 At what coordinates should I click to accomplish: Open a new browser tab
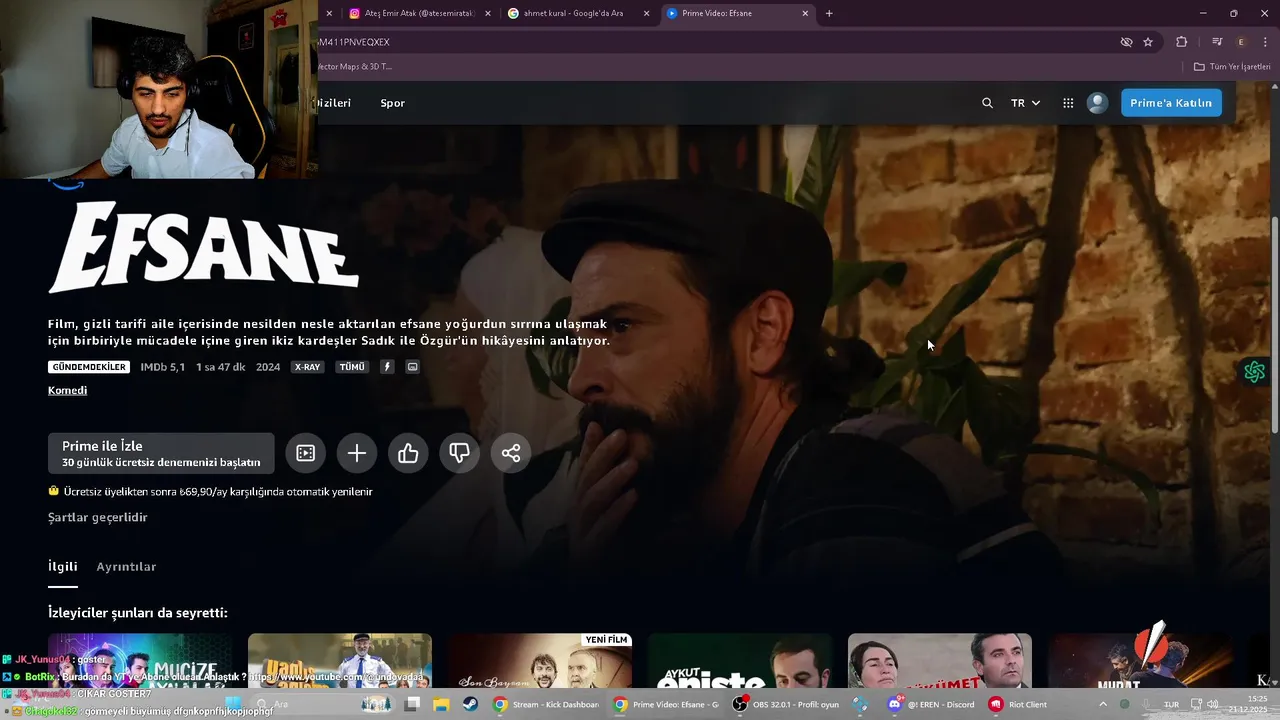(x=829, y=13)
